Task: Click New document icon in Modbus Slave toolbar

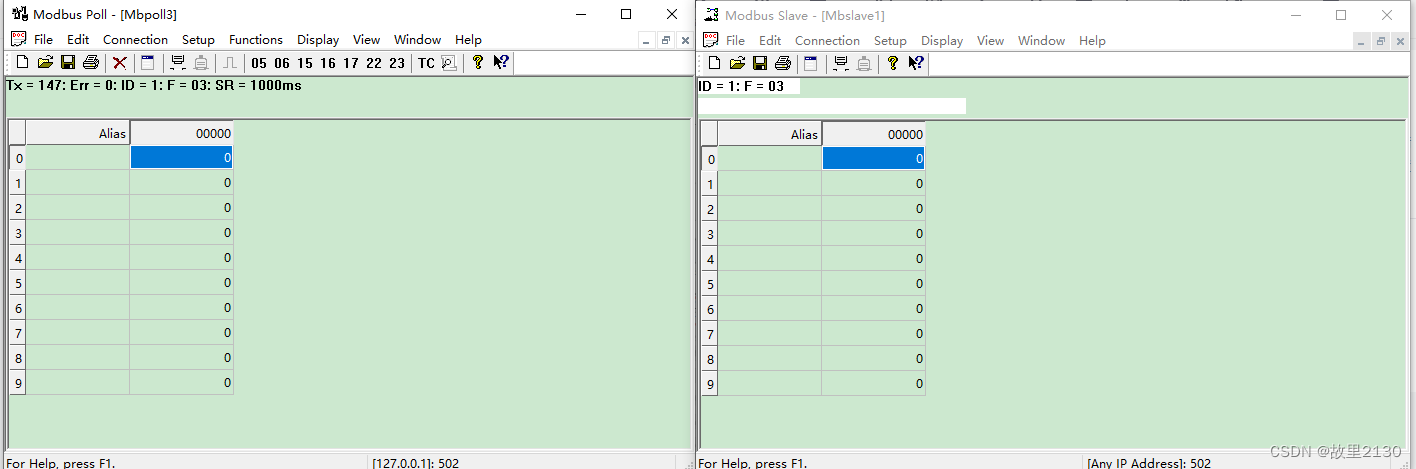Action: [715, 63]
